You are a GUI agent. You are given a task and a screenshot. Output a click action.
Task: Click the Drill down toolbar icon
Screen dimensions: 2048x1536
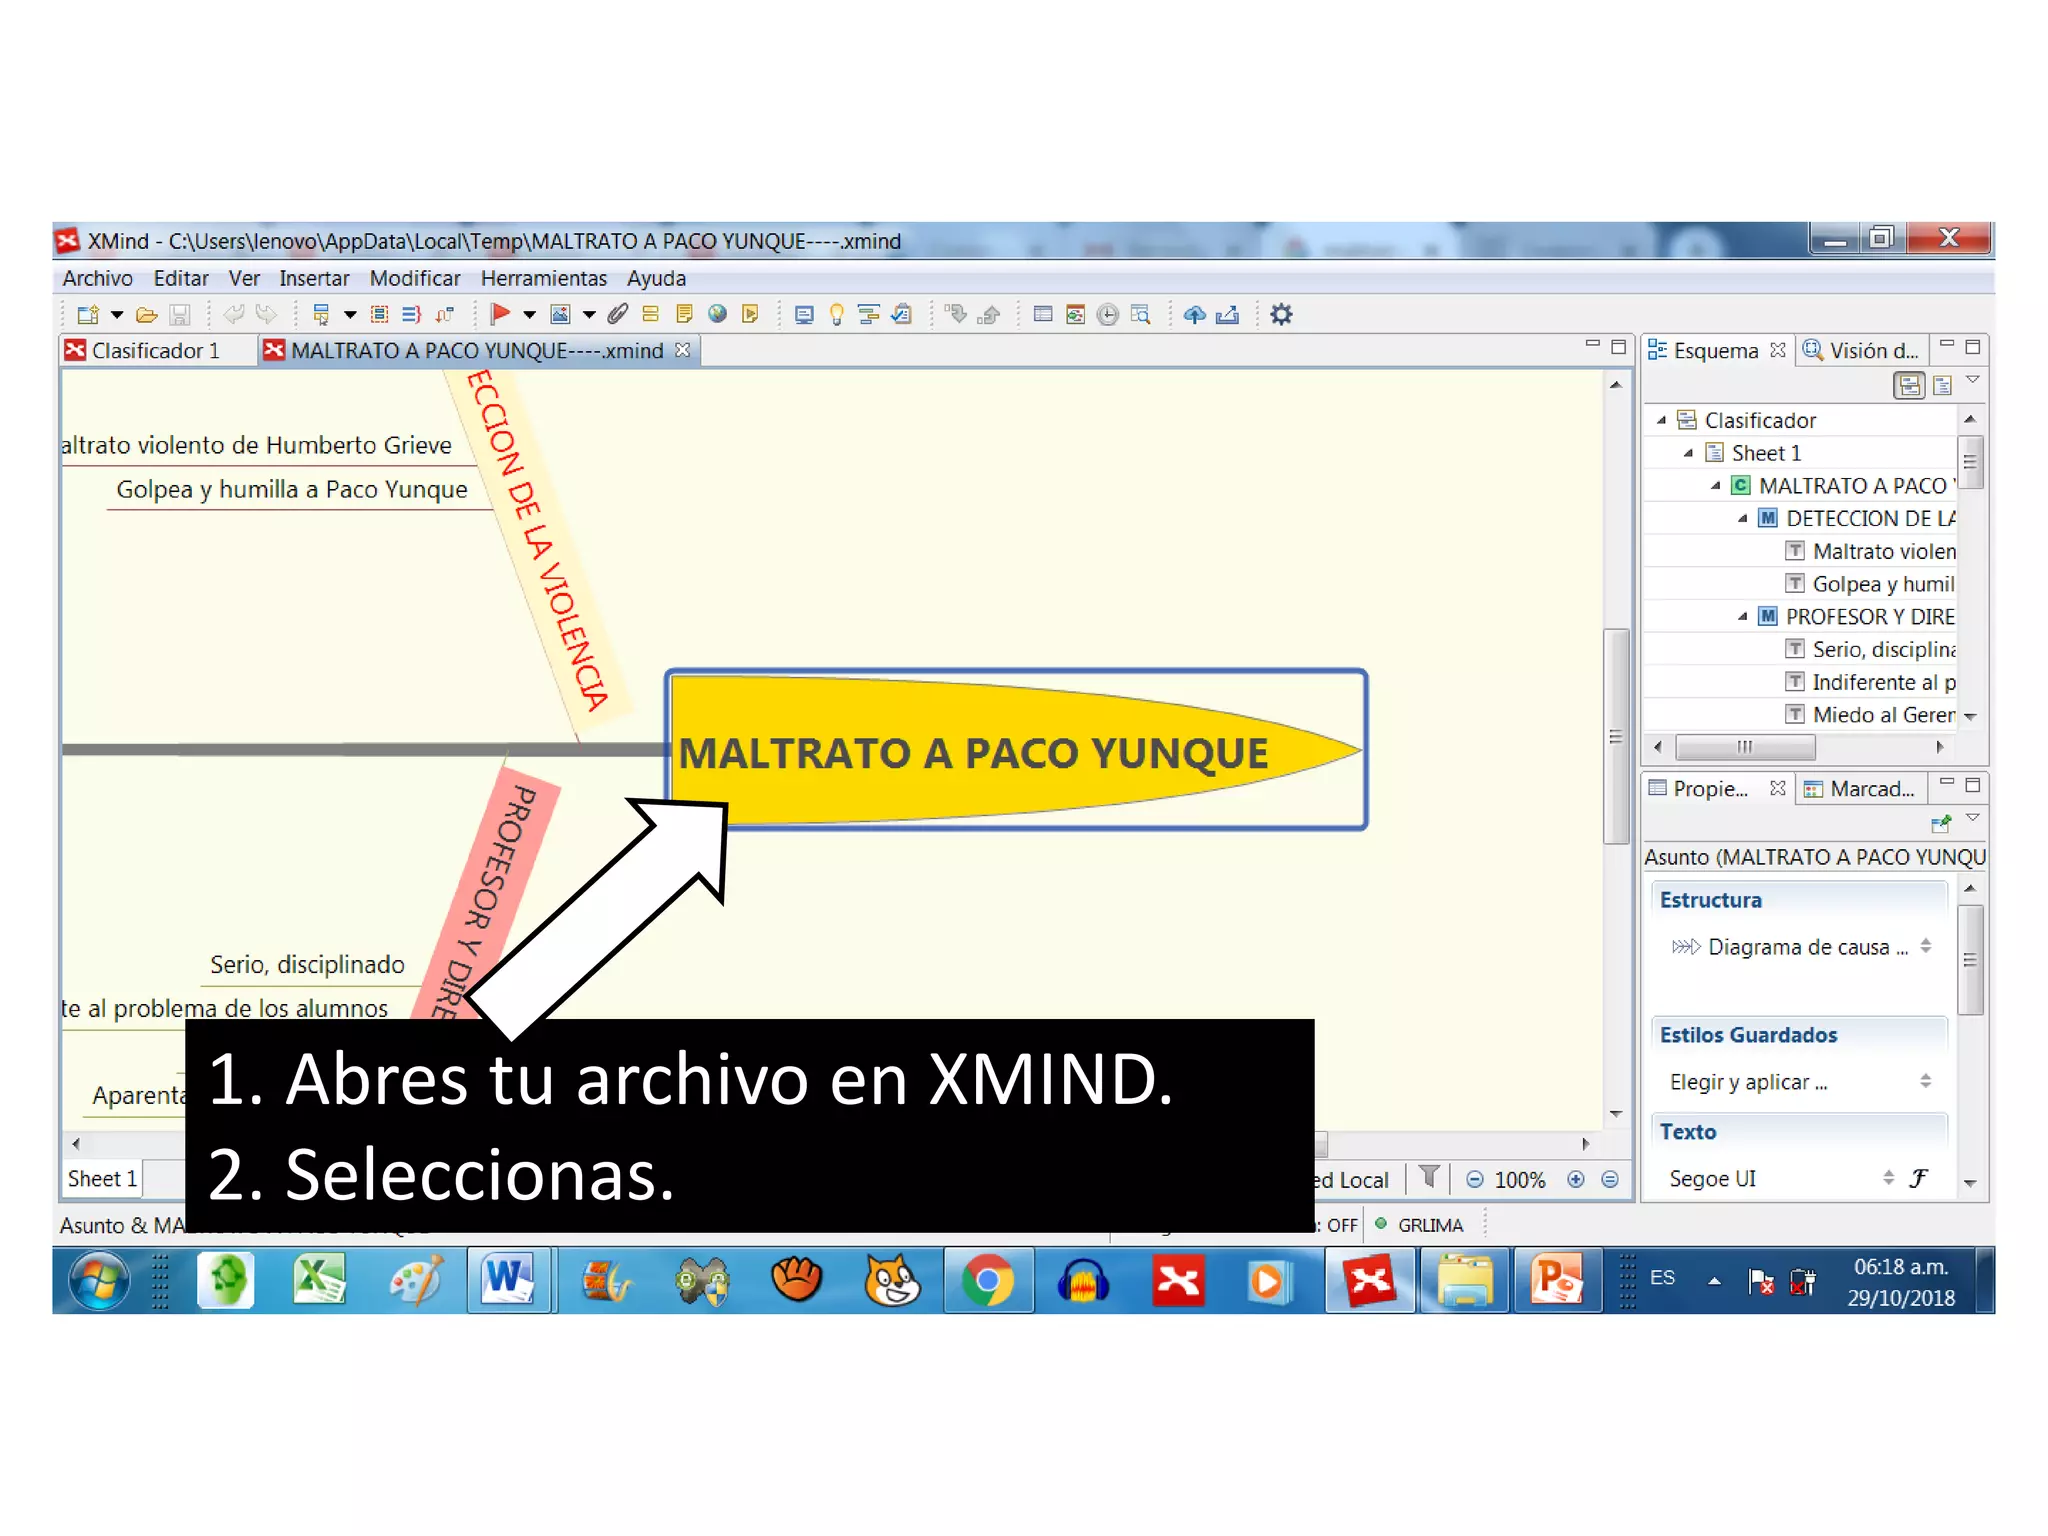point(957,315)
